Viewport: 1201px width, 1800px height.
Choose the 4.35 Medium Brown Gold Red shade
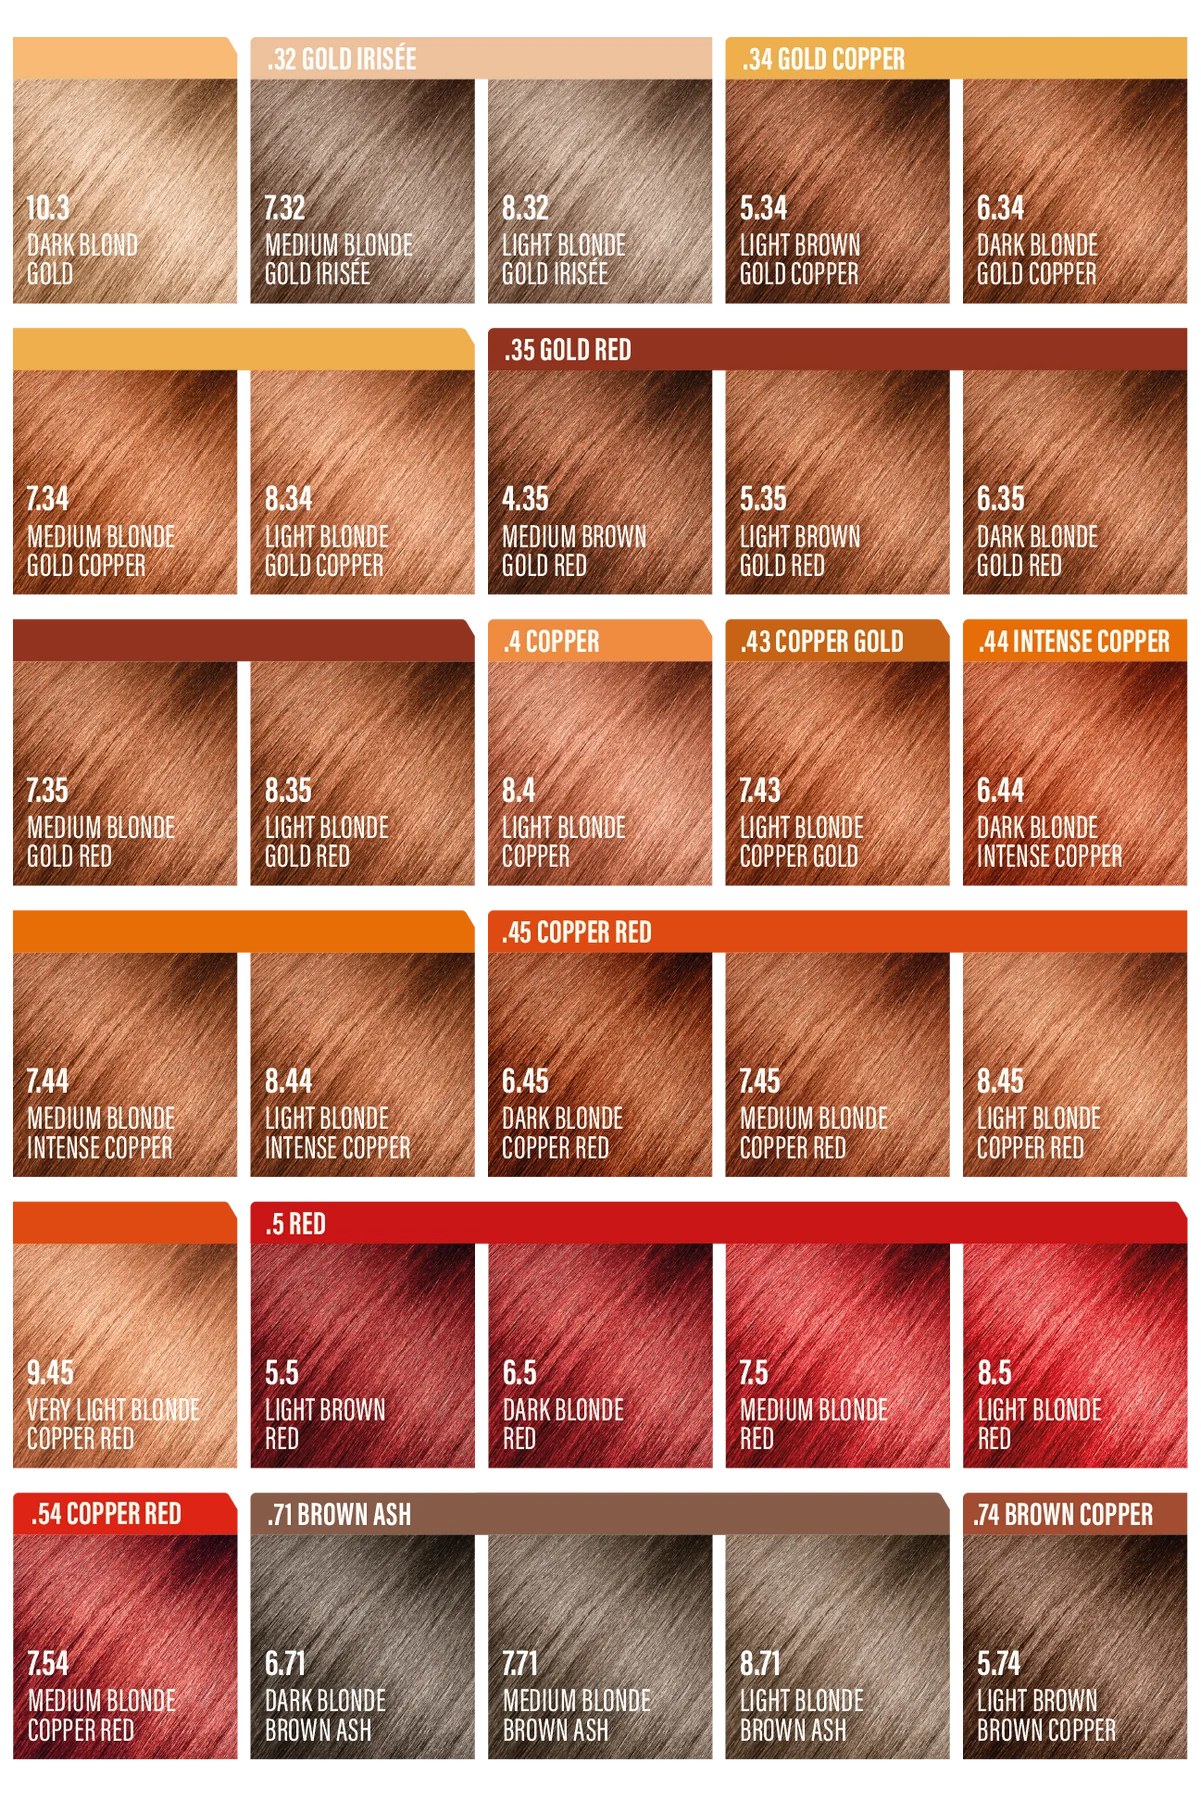pyautogui.click(x=600, y=483)
